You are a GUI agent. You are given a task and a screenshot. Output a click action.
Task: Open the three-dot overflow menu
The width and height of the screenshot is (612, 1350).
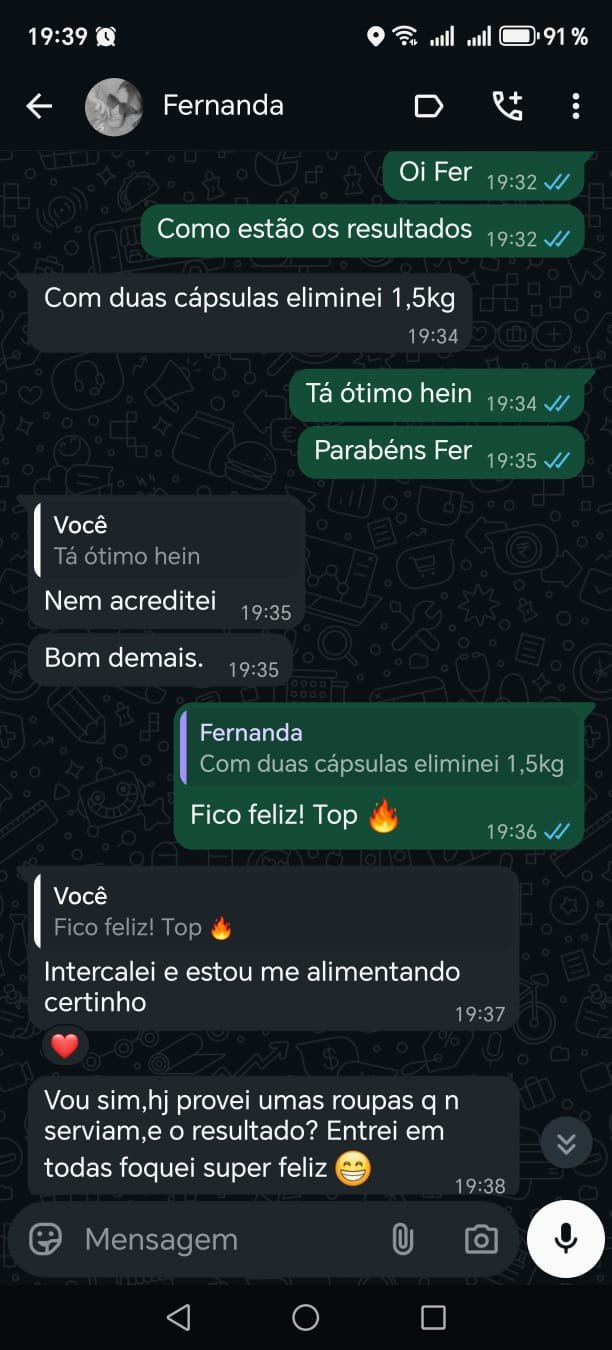coord(575,106)
